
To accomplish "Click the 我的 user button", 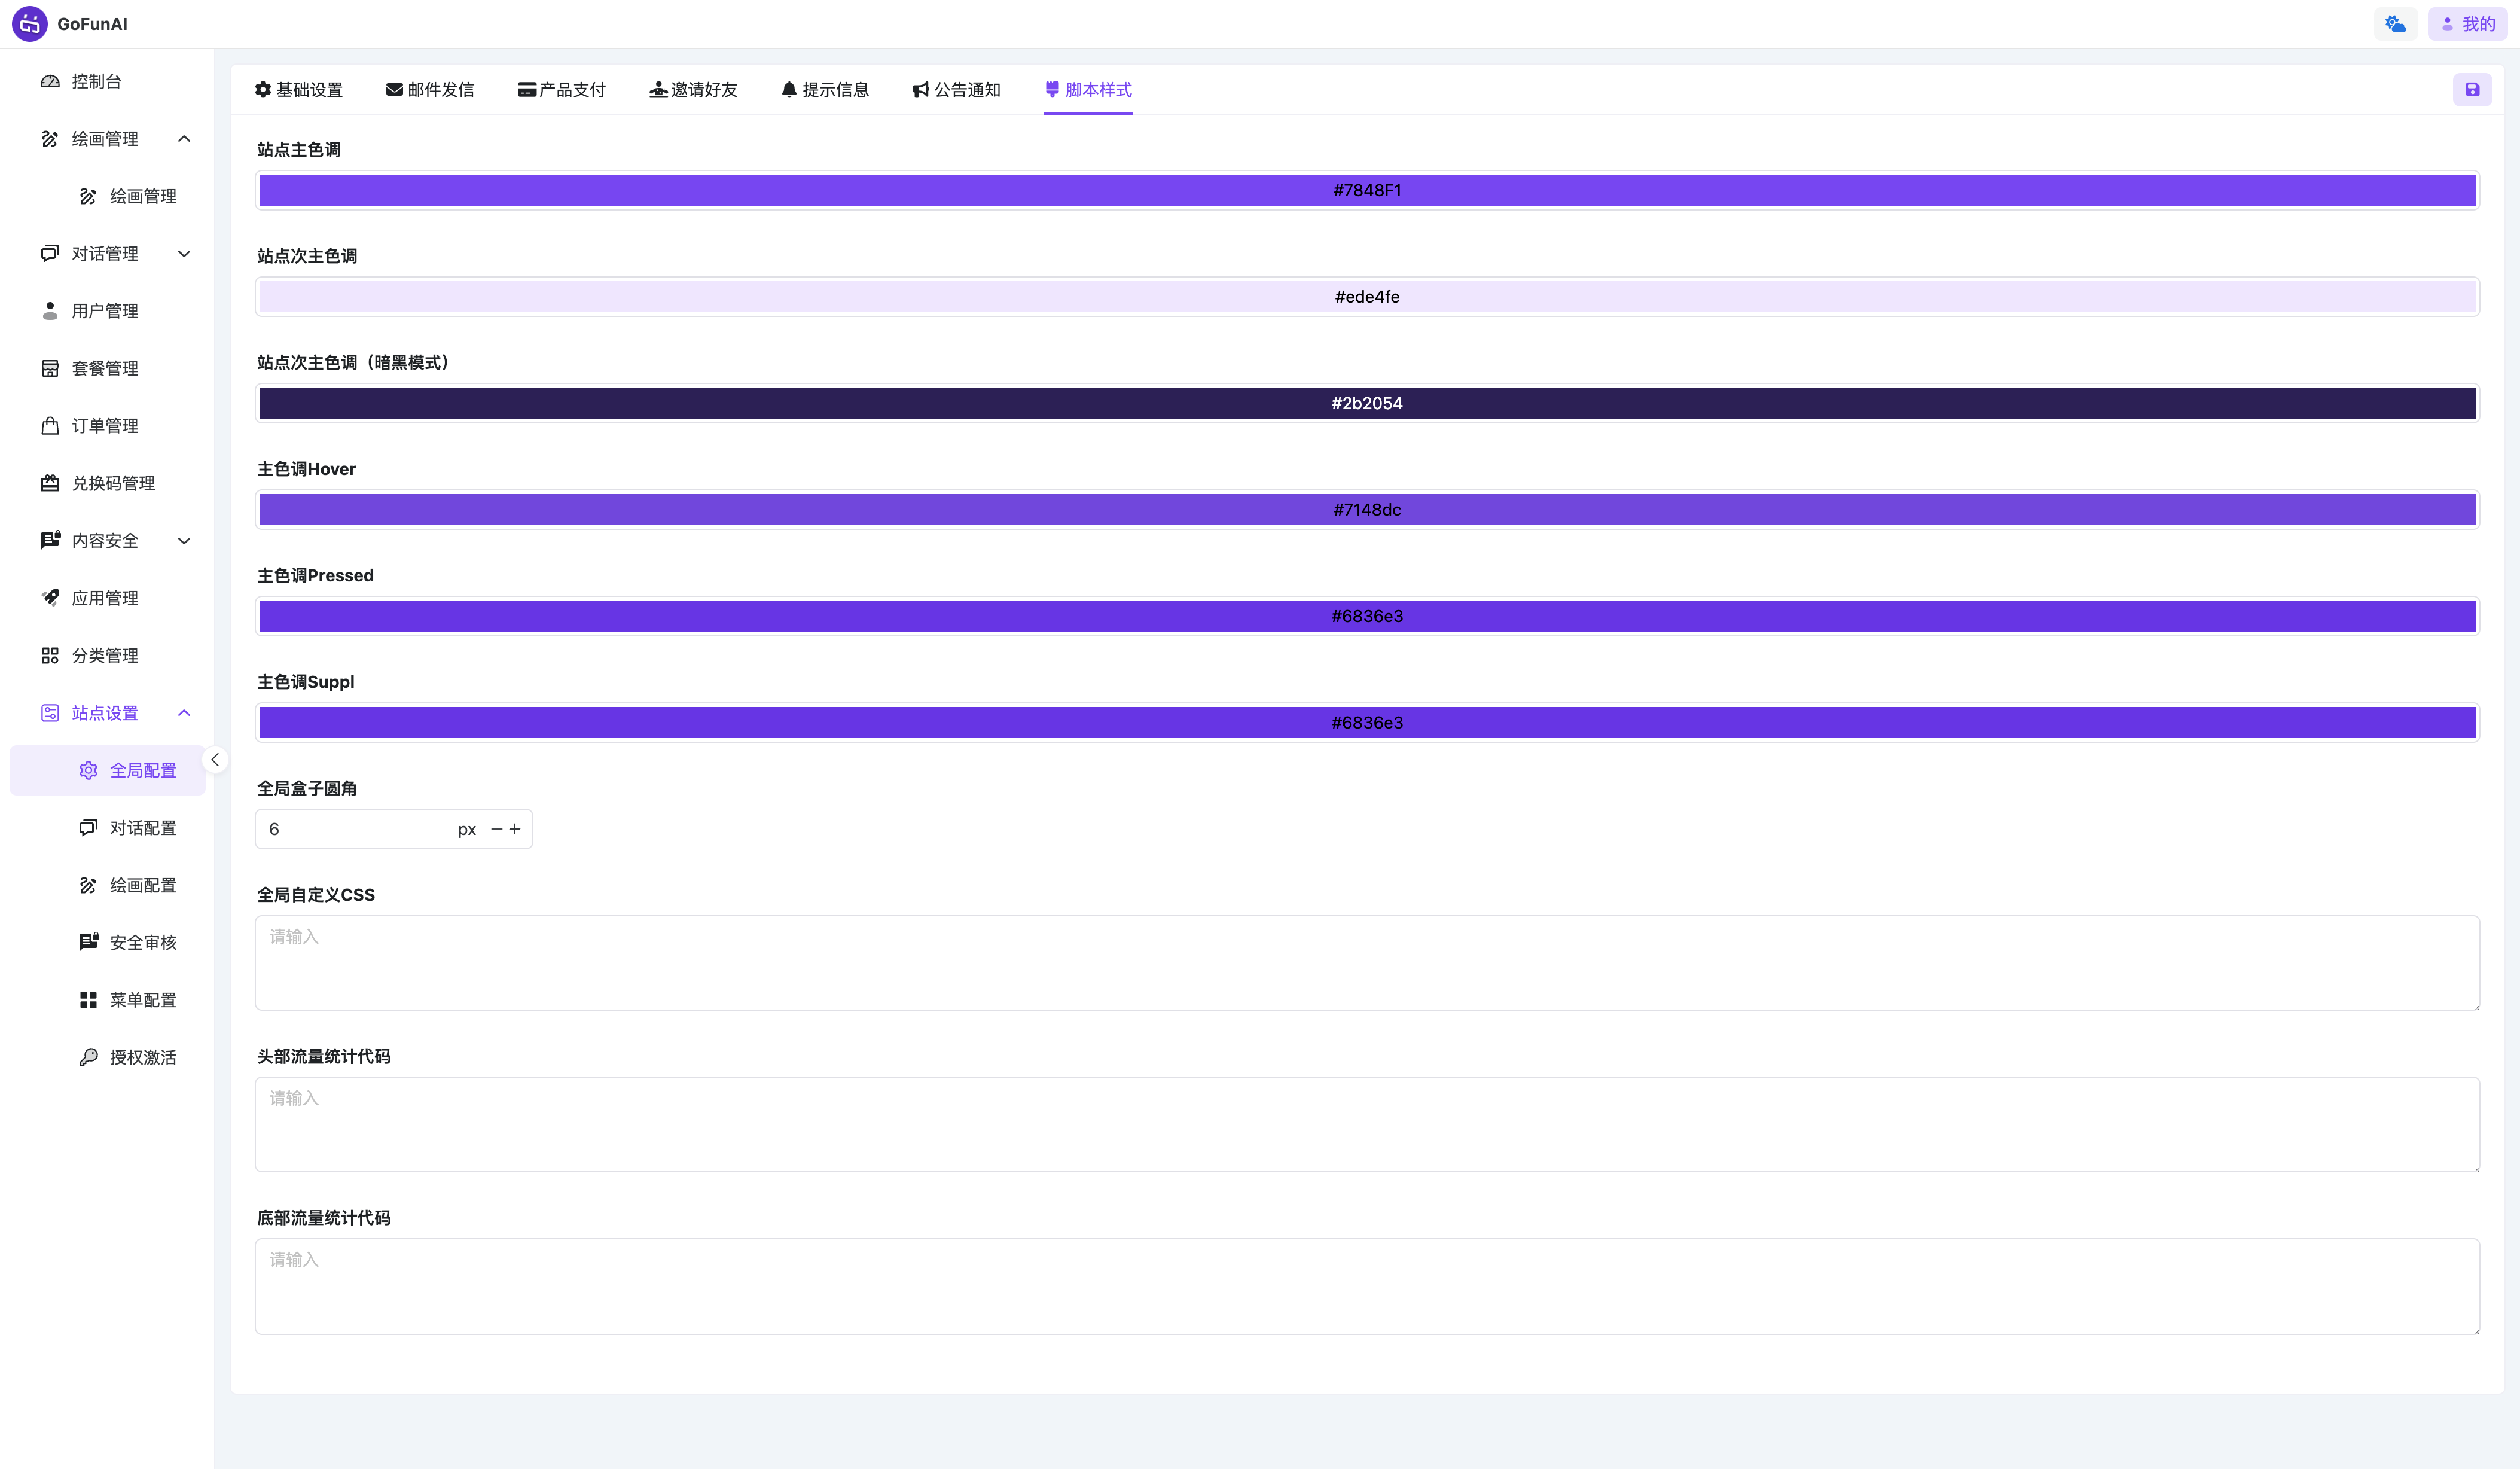I will 2466,24.
